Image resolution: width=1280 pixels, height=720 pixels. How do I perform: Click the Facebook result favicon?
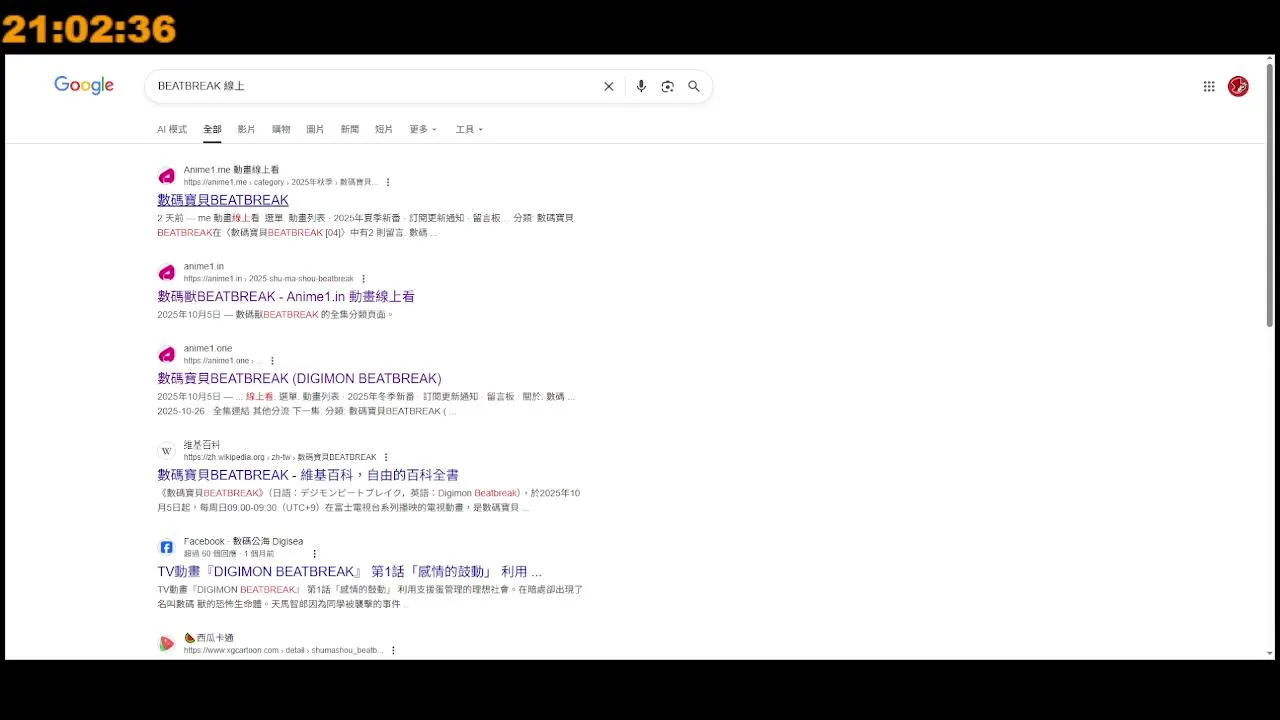(x=166, y=547)
